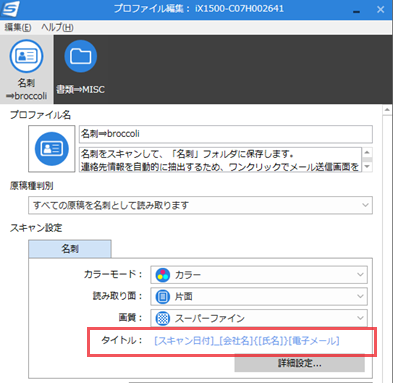This screenshot has width=393, height=383.
Task: Click the ScanSnap logo in title bar
Action: click(10, 9)
